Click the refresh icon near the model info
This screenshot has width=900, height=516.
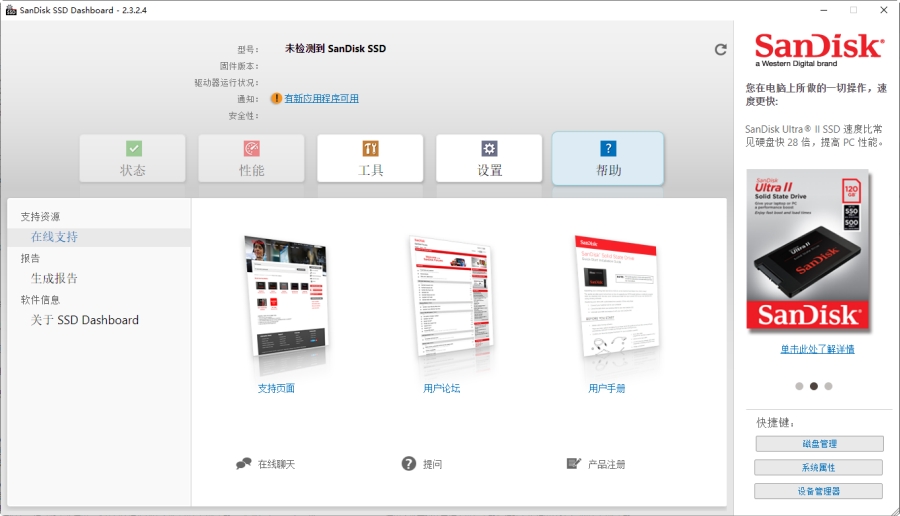click(720, 50)
